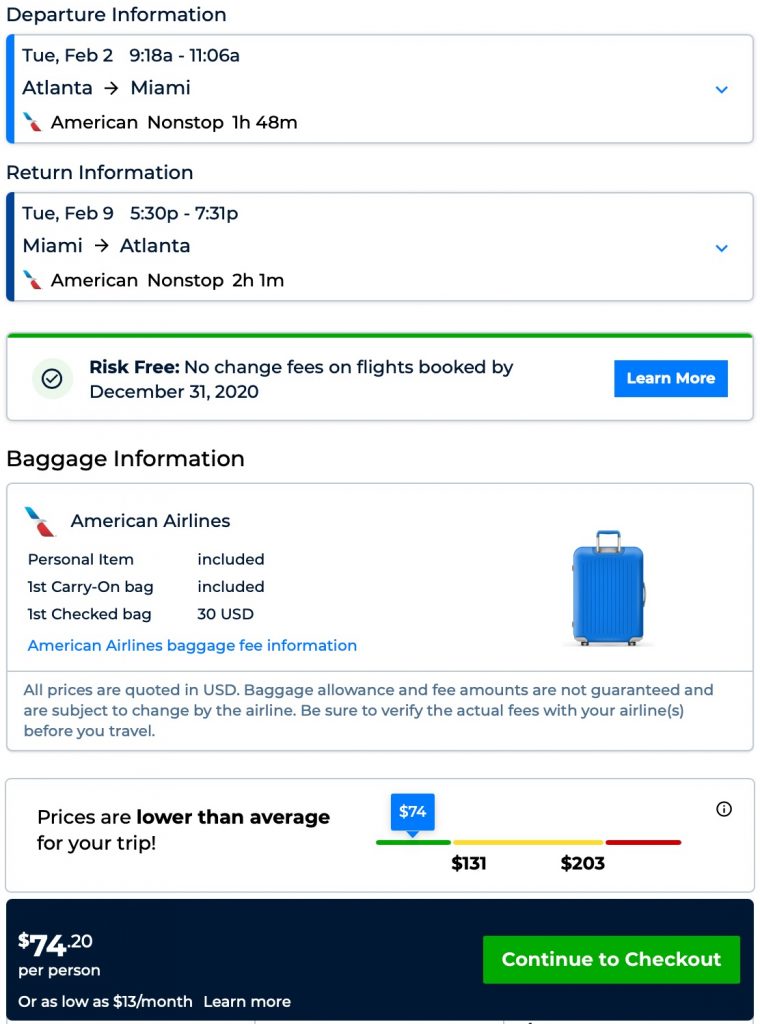Click the American logo on departure flight
760x1024 pixels.
click(x=33, y=122)
